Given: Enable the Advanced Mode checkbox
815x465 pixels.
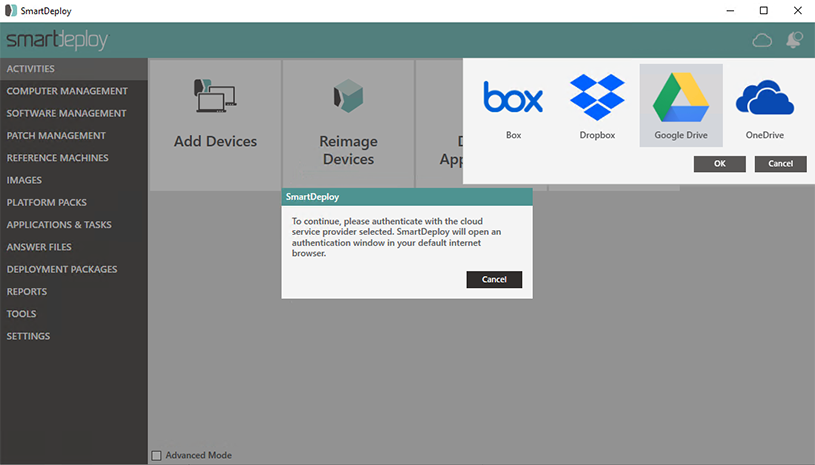Looking at the screenshot, I should [156, 456].
